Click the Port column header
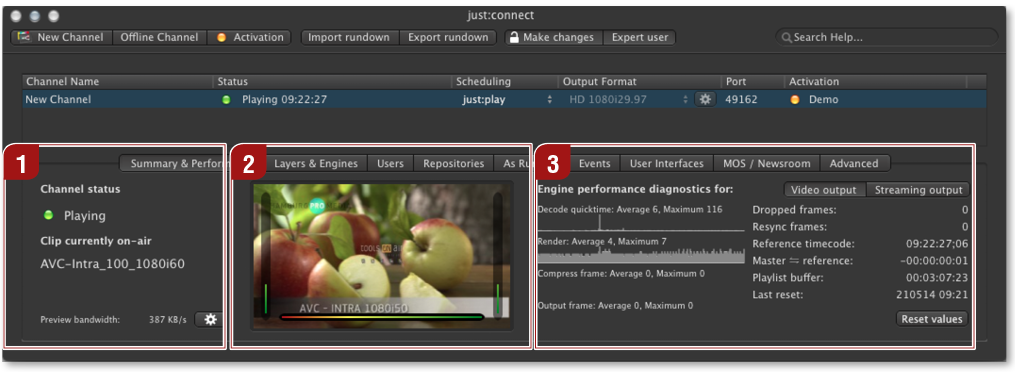The image size is (1015, 372). coord(753,82)
